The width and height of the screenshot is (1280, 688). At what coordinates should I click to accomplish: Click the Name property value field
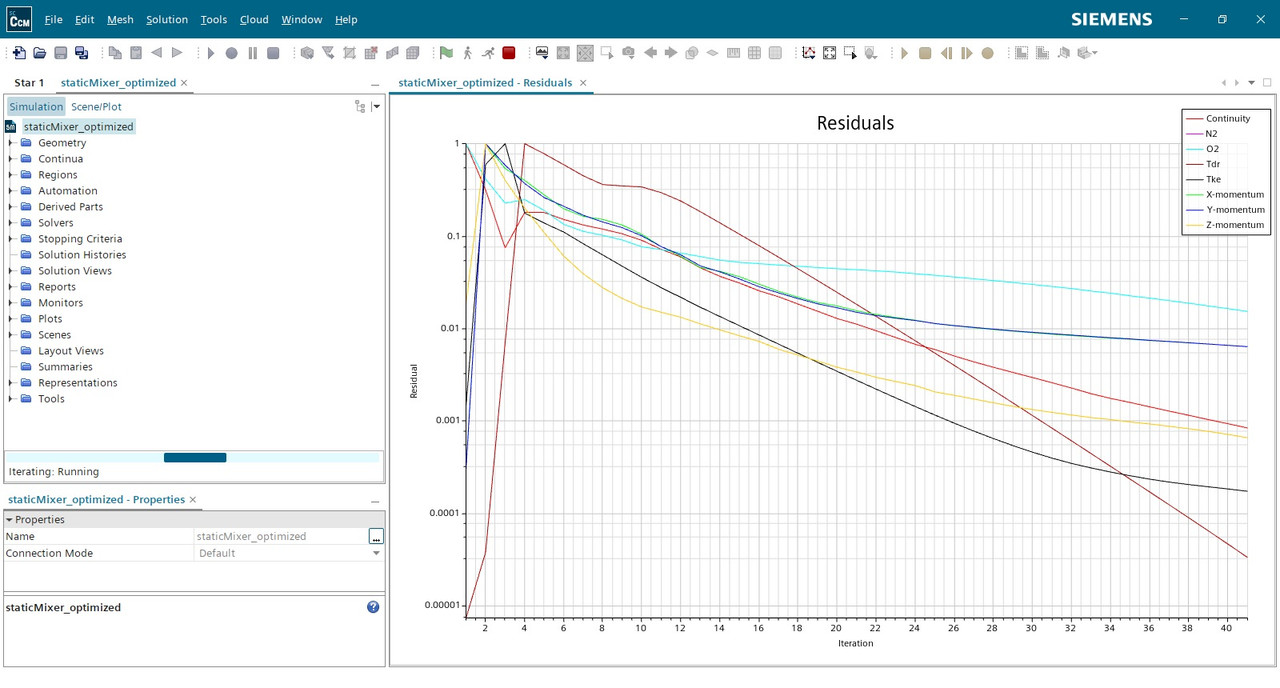281,537
